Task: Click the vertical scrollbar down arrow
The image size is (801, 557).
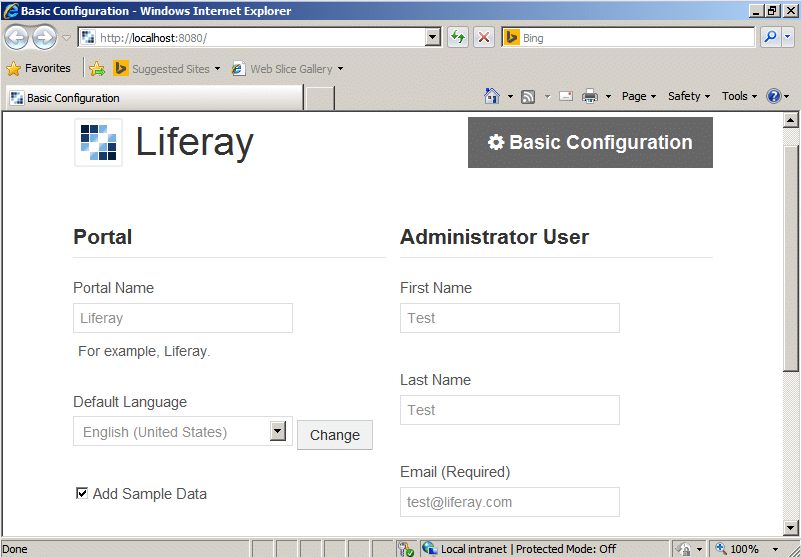Action: click(790, 527)
